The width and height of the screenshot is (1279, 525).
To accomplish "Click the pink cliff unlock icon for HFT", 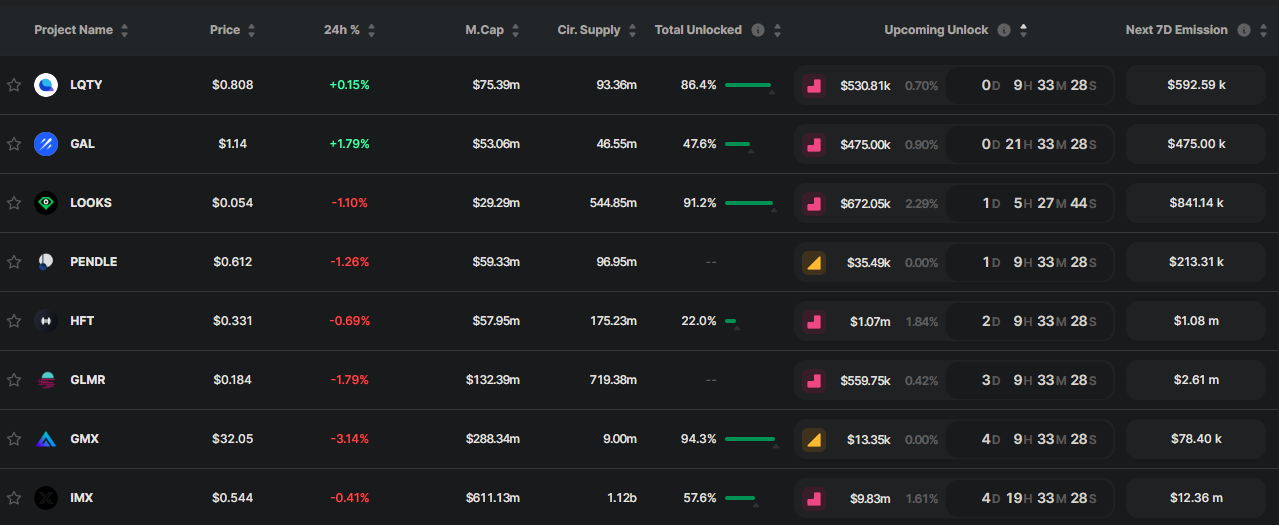I will tap(814, 321).
